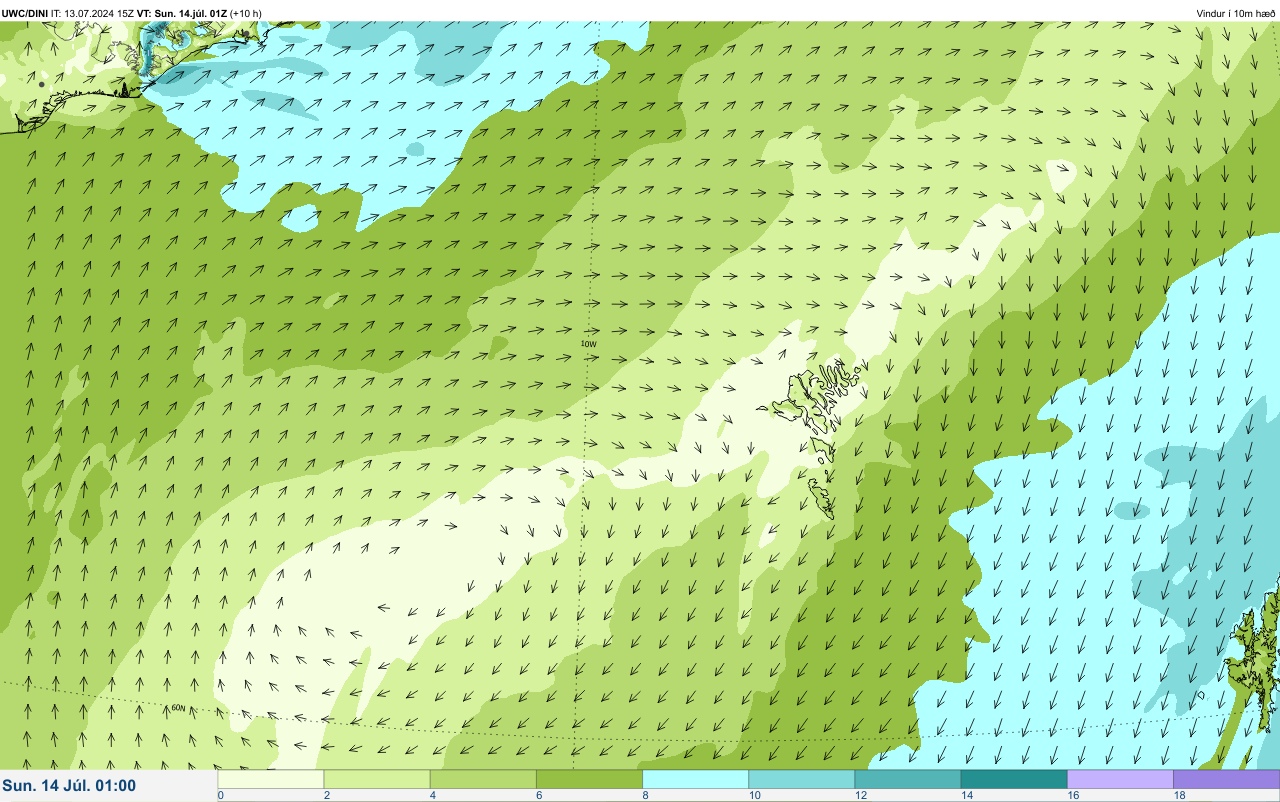Click the "60N" latitude label on map
This screenshot has height=802, width=1280.
[178, 708]
